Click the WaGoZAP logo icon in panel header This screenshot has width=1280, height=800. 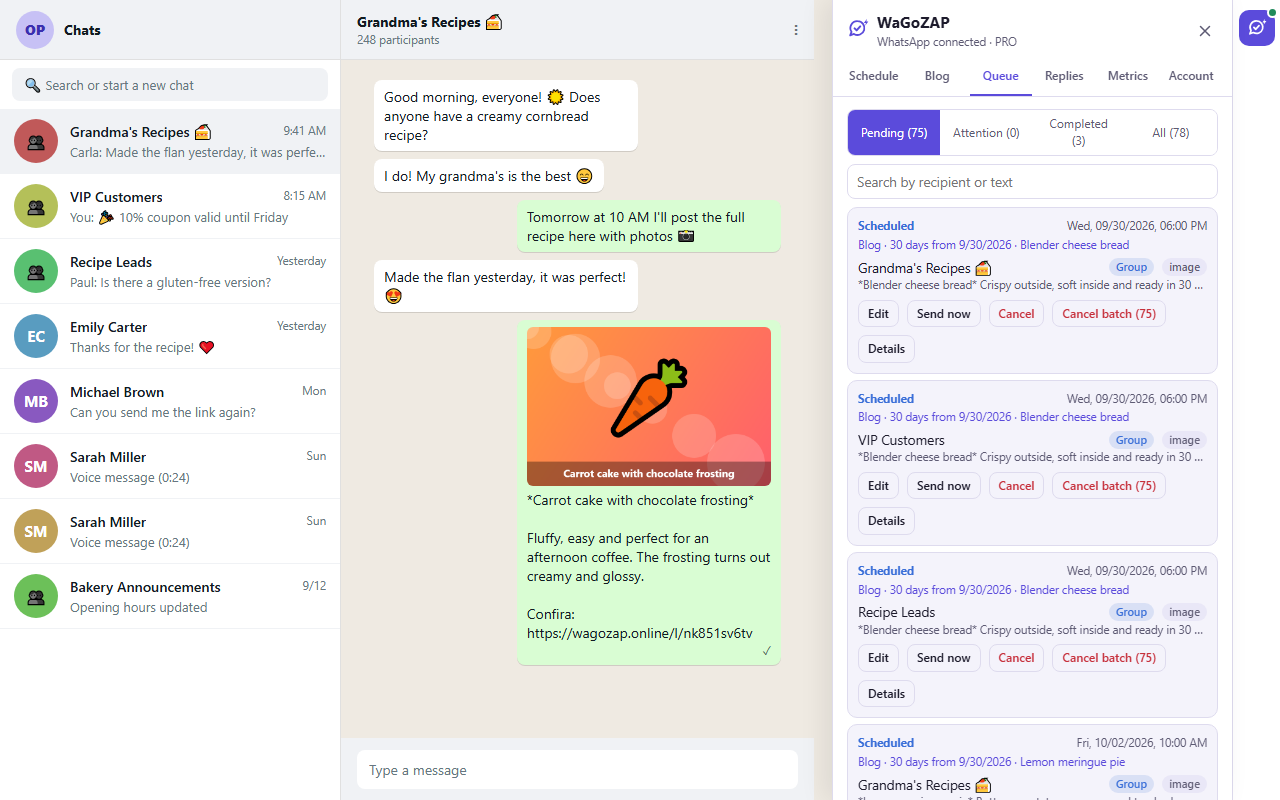pyautogui.click(x=858, y=29)
